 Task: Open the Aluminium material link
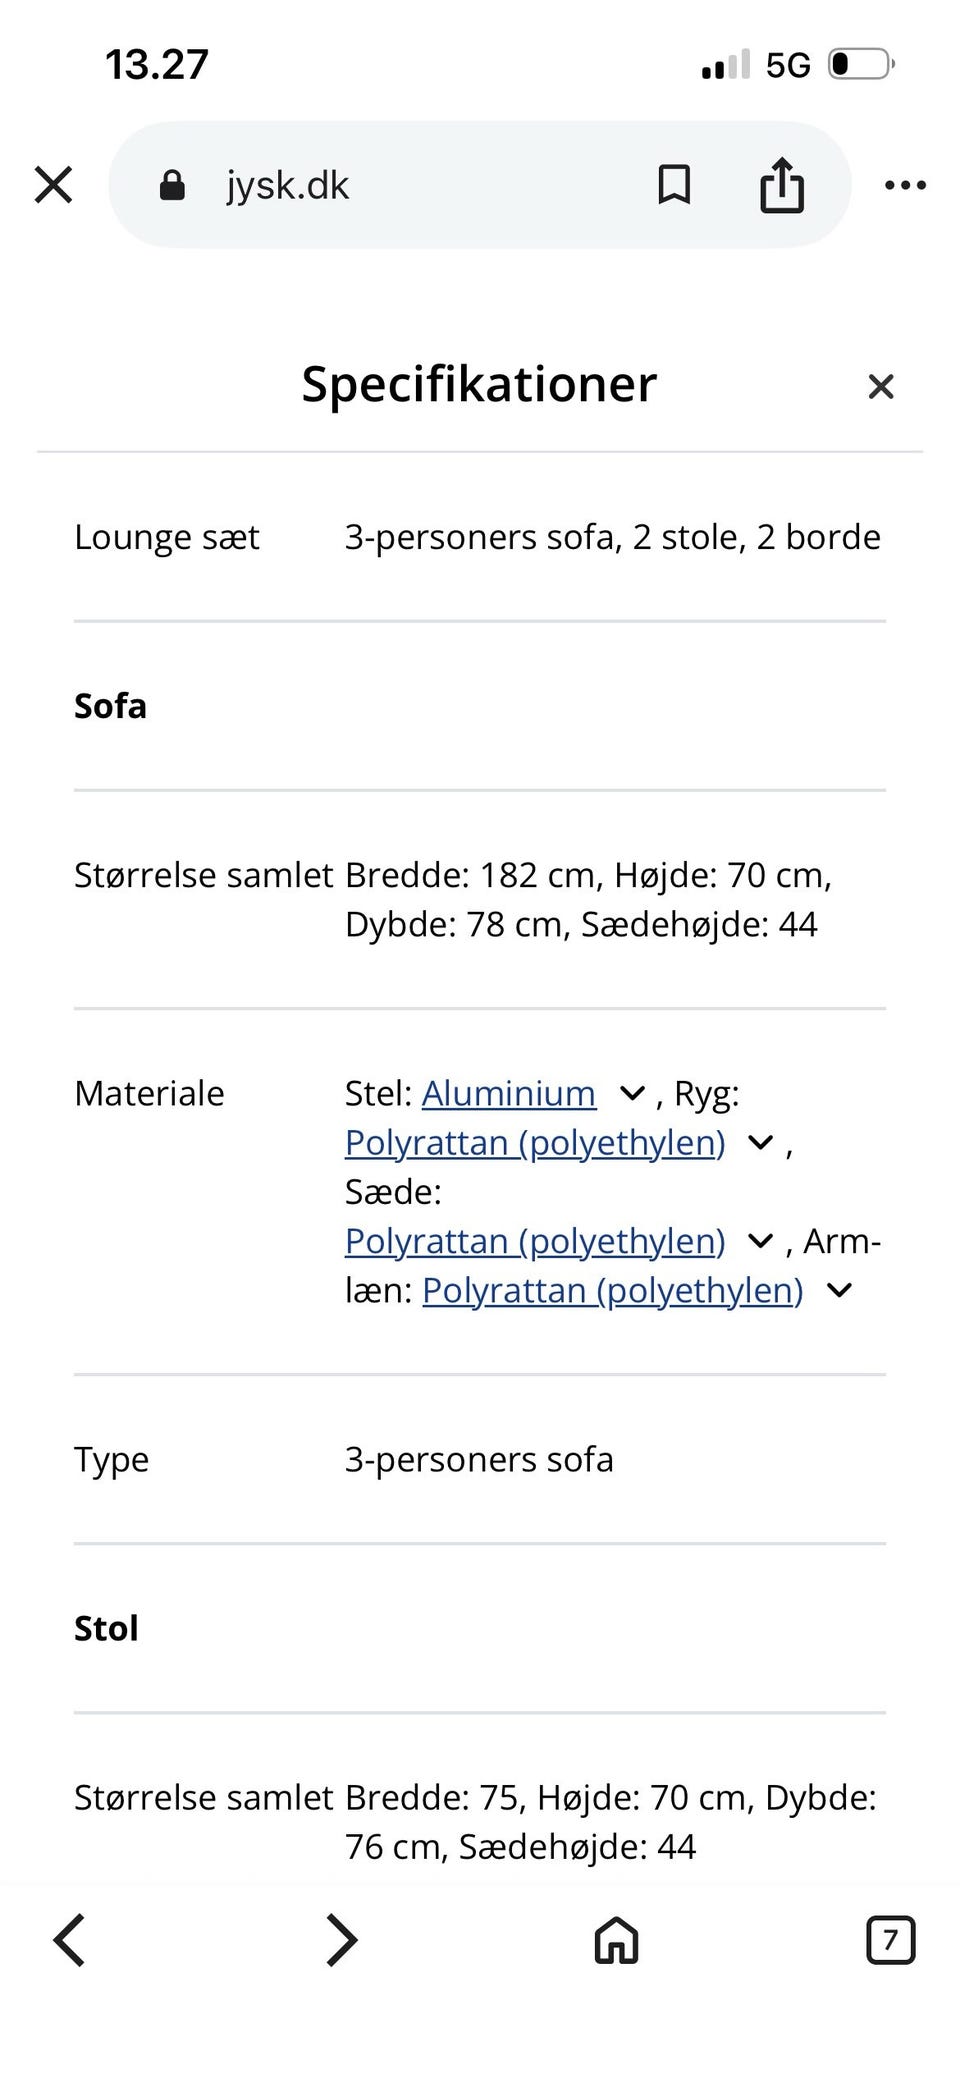(508, 1093)
